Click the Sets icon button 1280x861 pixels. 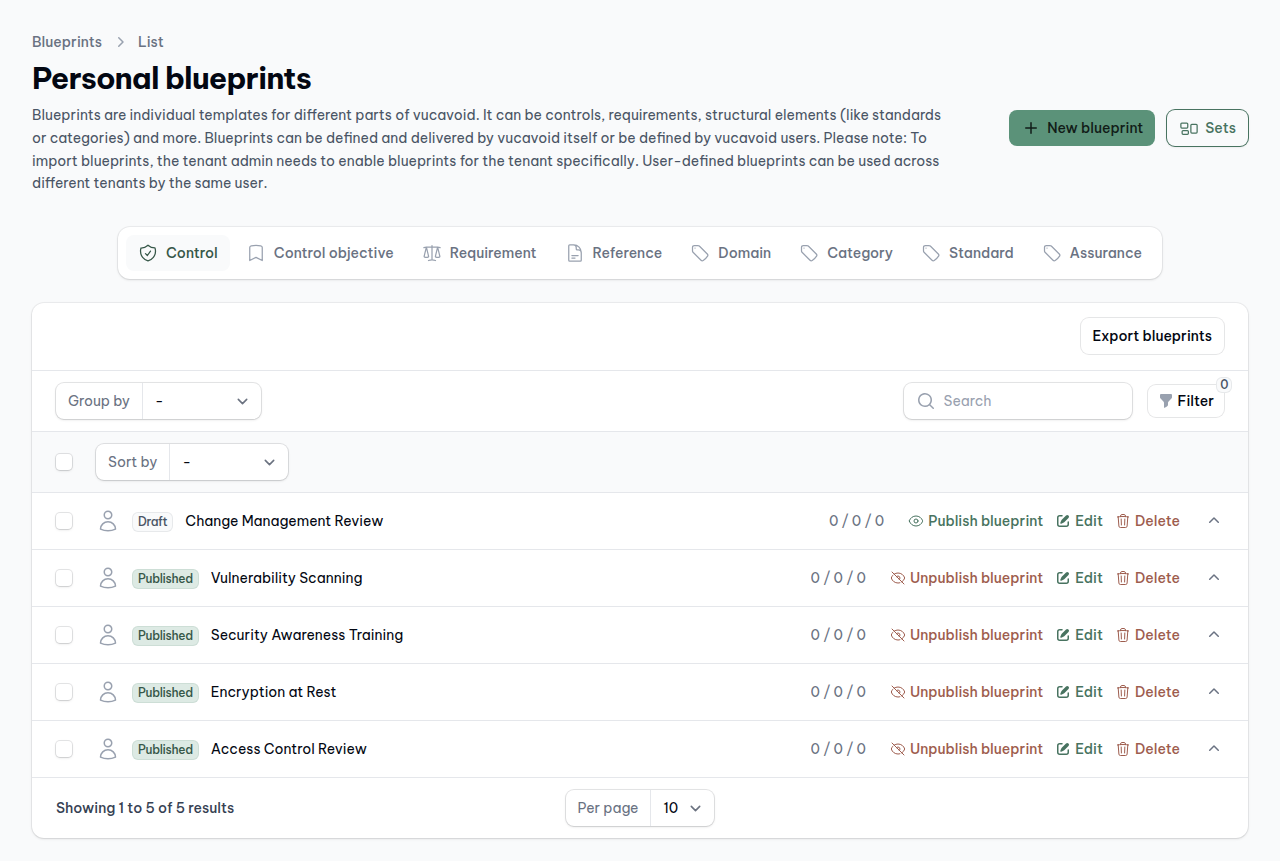coord(1189,128)
